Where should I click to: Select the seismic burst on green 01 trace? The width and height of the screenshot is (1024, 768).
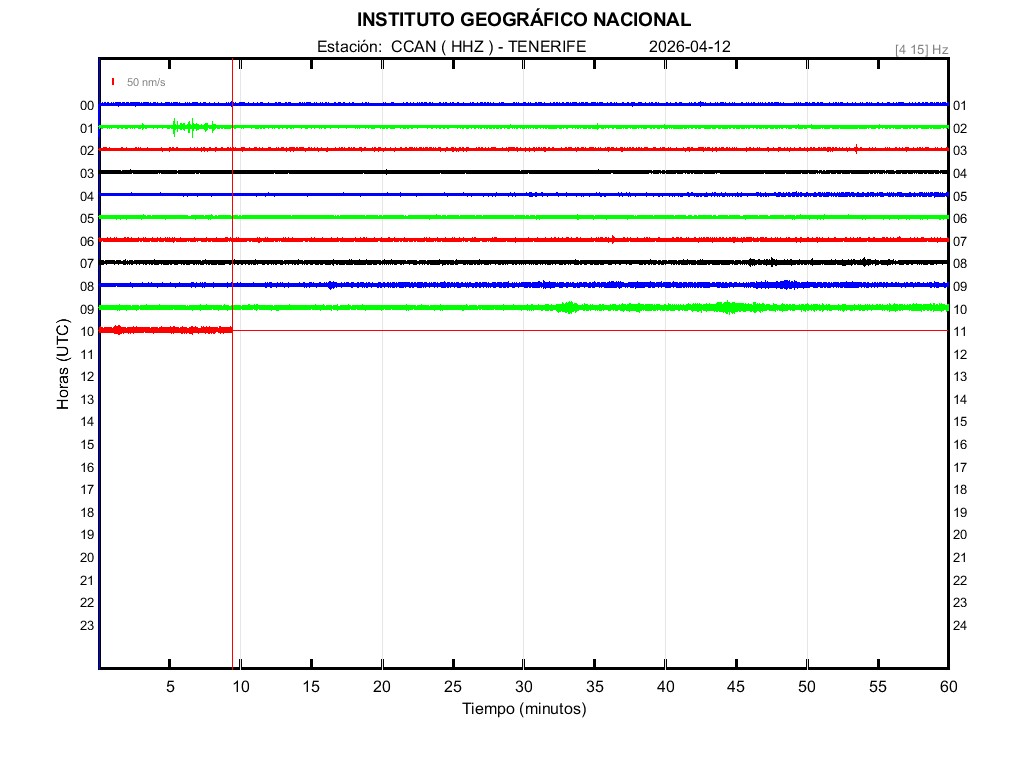190,127
